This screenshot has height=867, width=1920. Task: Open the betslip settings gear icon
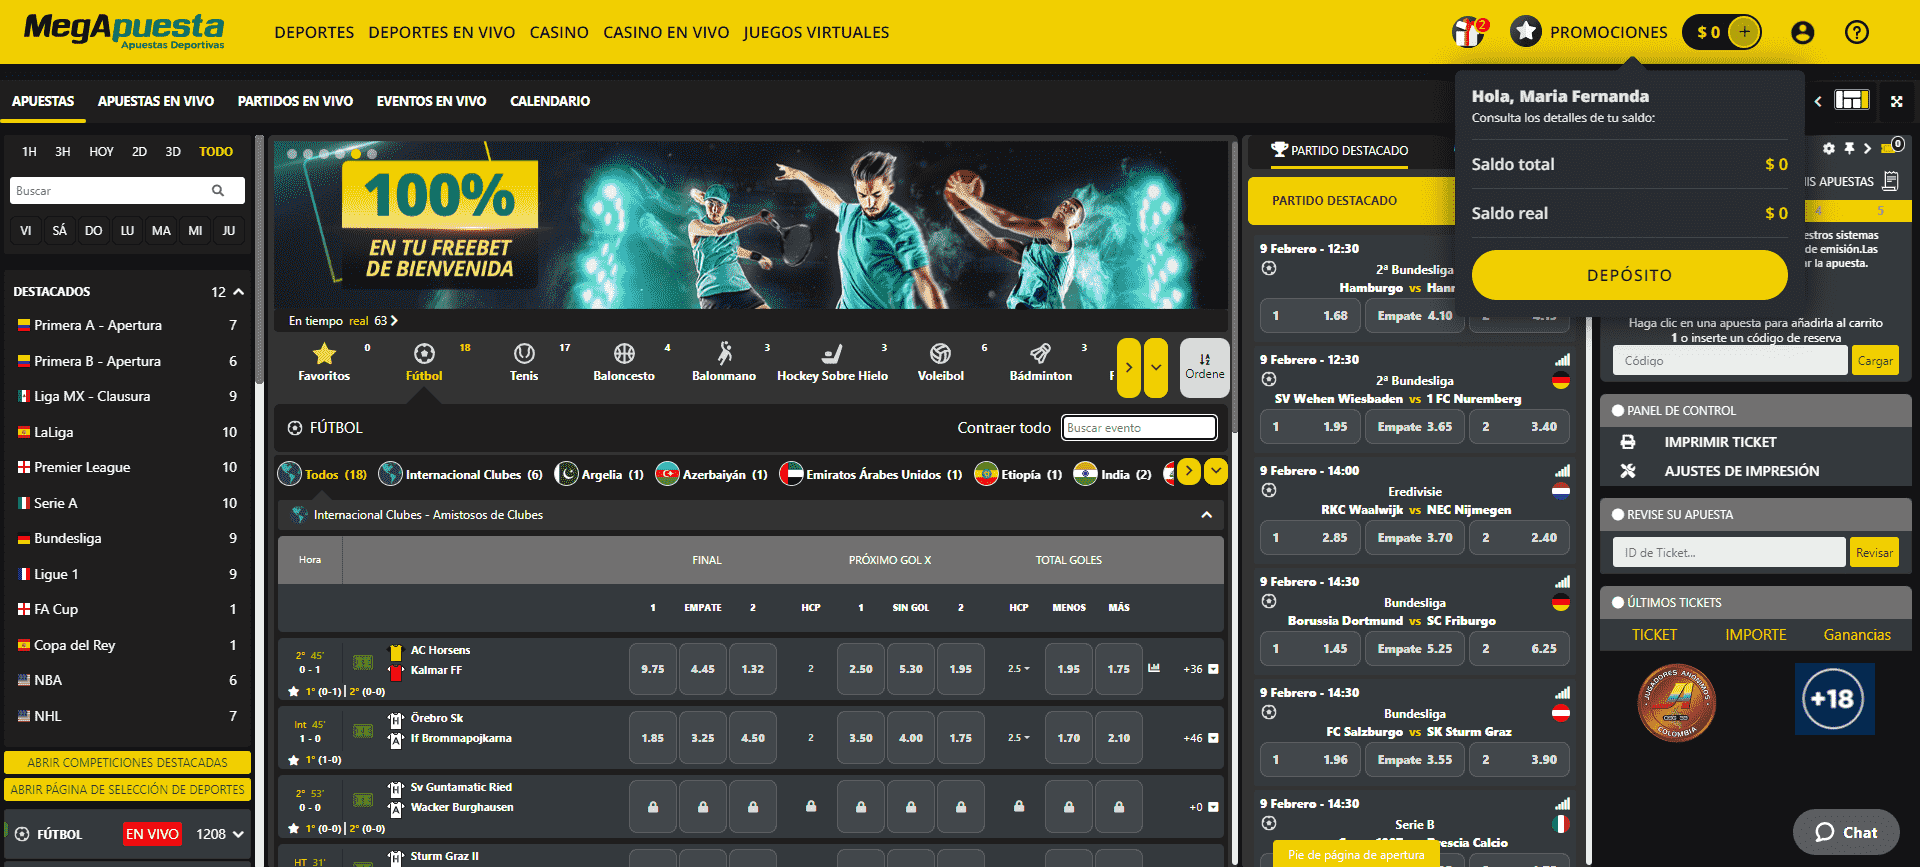(1829, 148)
